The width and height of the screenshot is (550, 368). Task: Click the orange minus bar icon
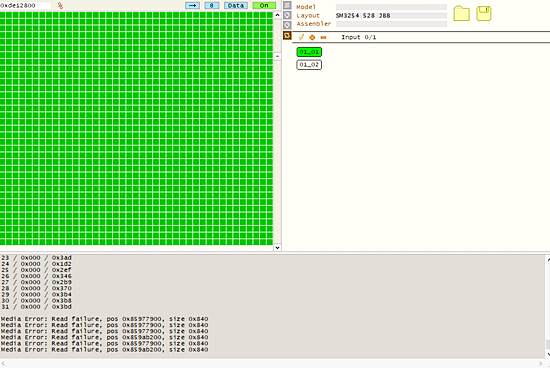(x=323, y=37)
